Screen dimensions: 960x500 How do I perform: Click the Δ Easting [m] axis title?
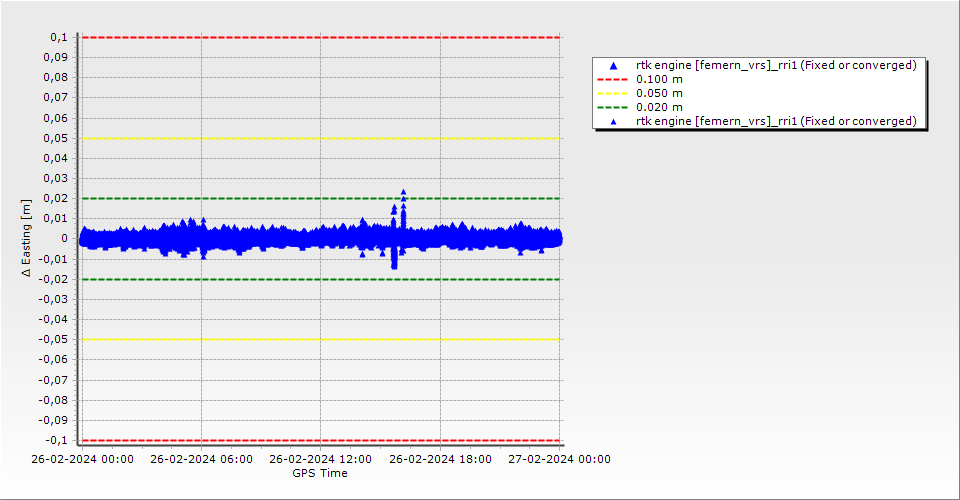(27, 238)
